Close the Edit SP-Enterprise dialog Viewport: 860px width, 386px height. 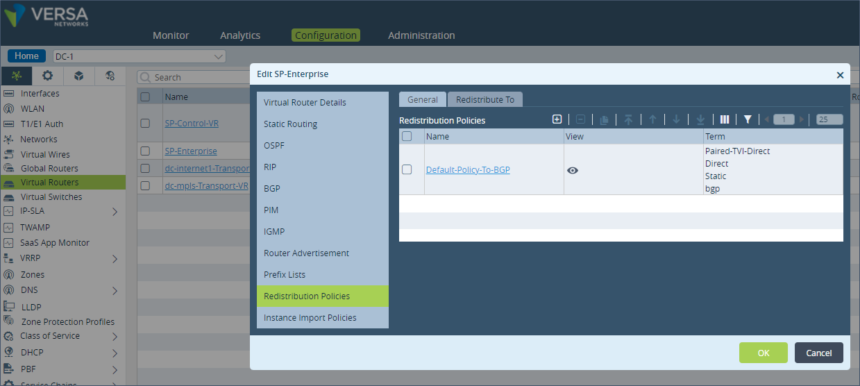click(x=840, y=75)
